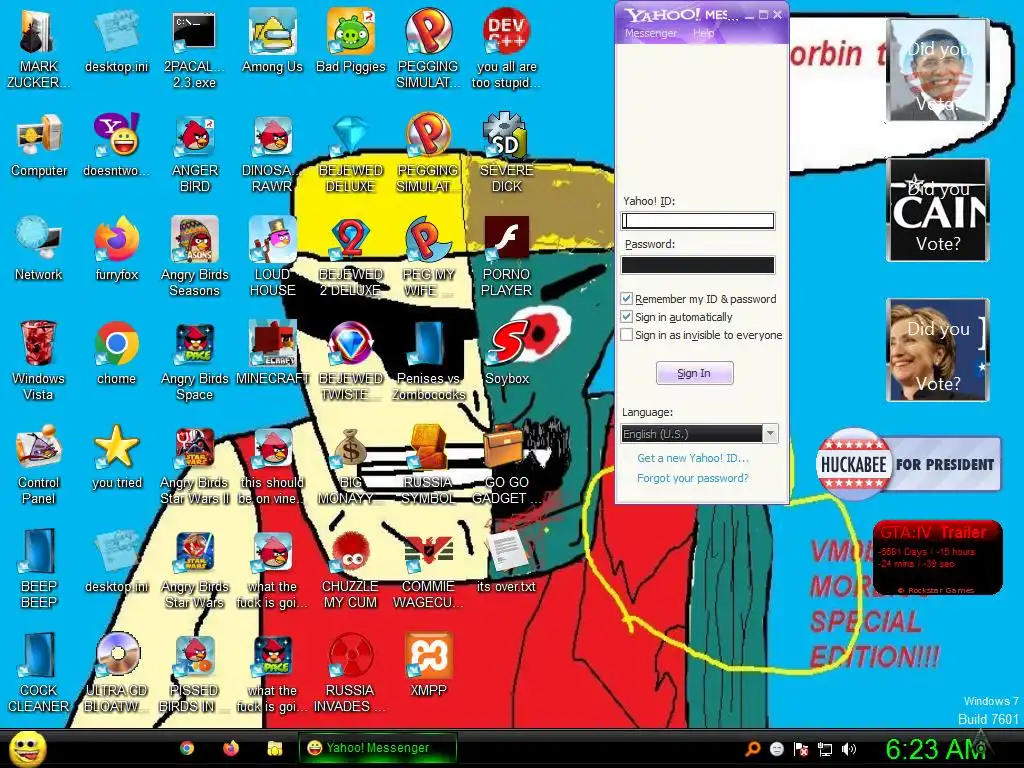Select the Angry Birds Star Wars II icon
This screenshot has width=1024, height=768.
coord(194,464)
